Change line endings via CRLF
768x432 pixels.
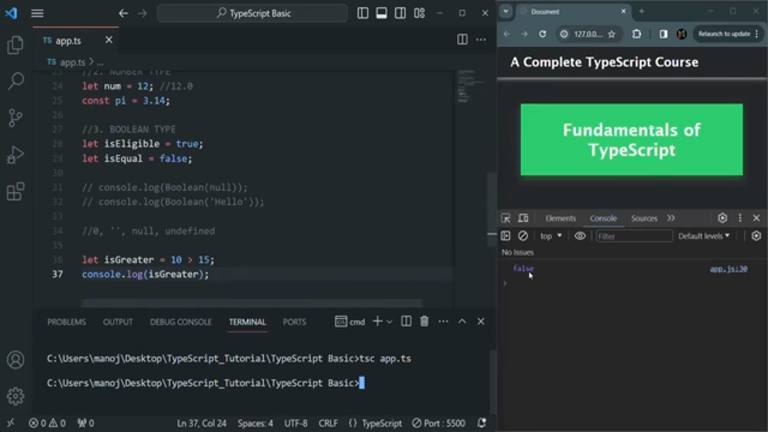[328, 423]
